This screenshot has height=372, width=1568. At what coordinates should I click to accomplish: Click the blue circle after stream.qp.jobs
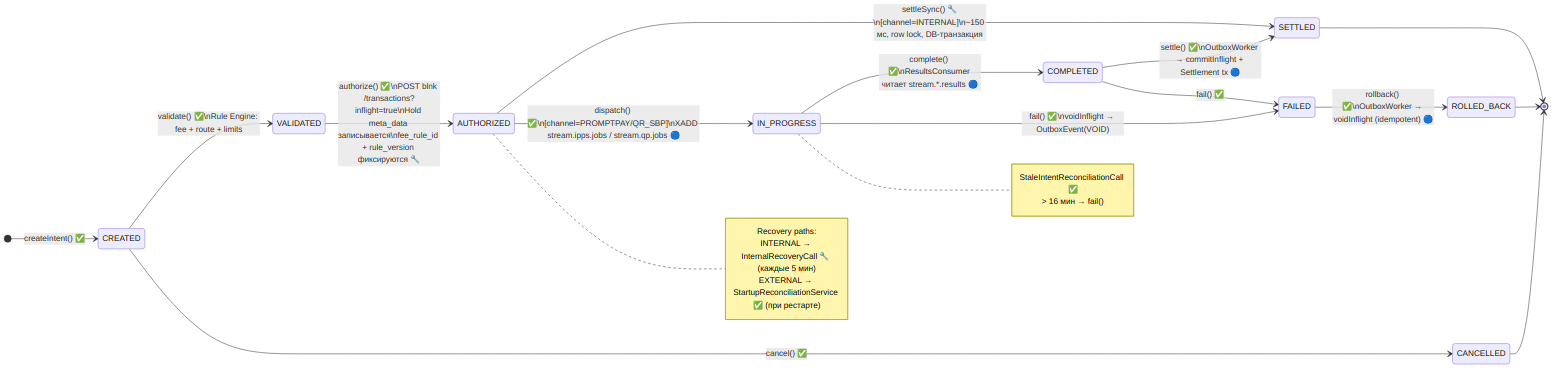(675, 135)
